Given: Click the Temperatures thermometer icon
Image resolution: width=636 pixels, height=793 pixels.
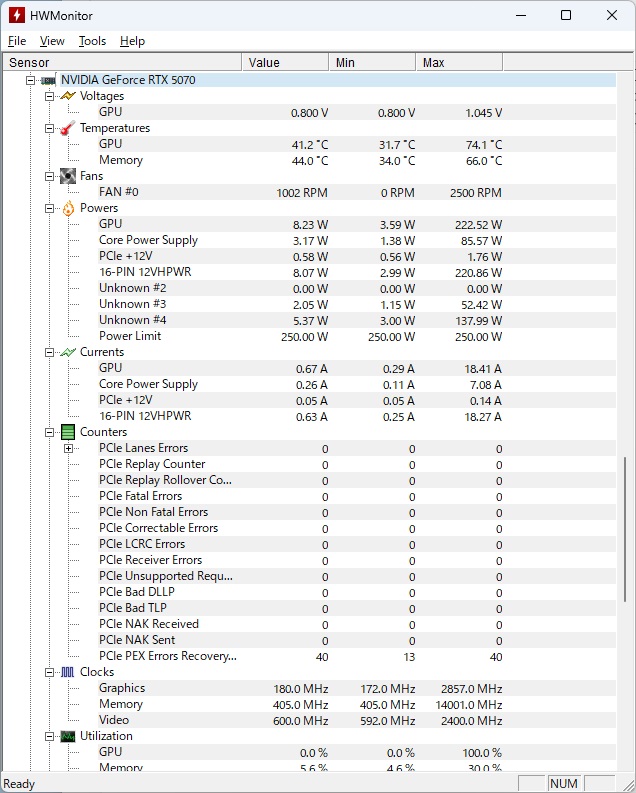Looking at the screenshot, I should click(68, 127).
